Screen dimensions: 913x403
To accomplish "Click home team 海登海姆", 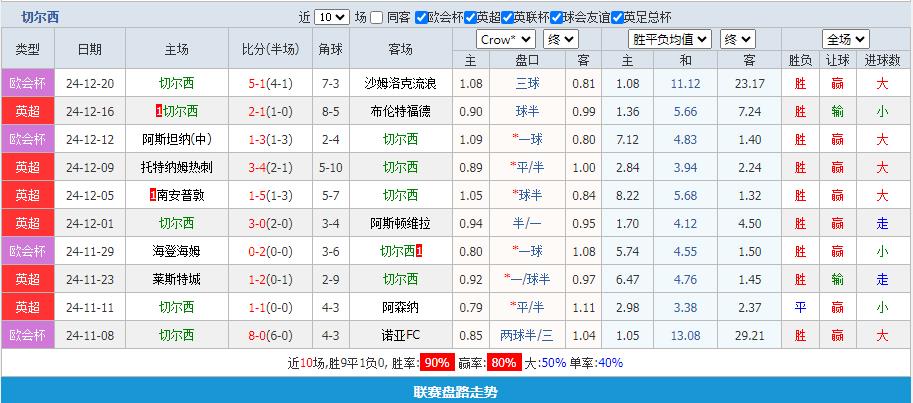I will point(176,252).
